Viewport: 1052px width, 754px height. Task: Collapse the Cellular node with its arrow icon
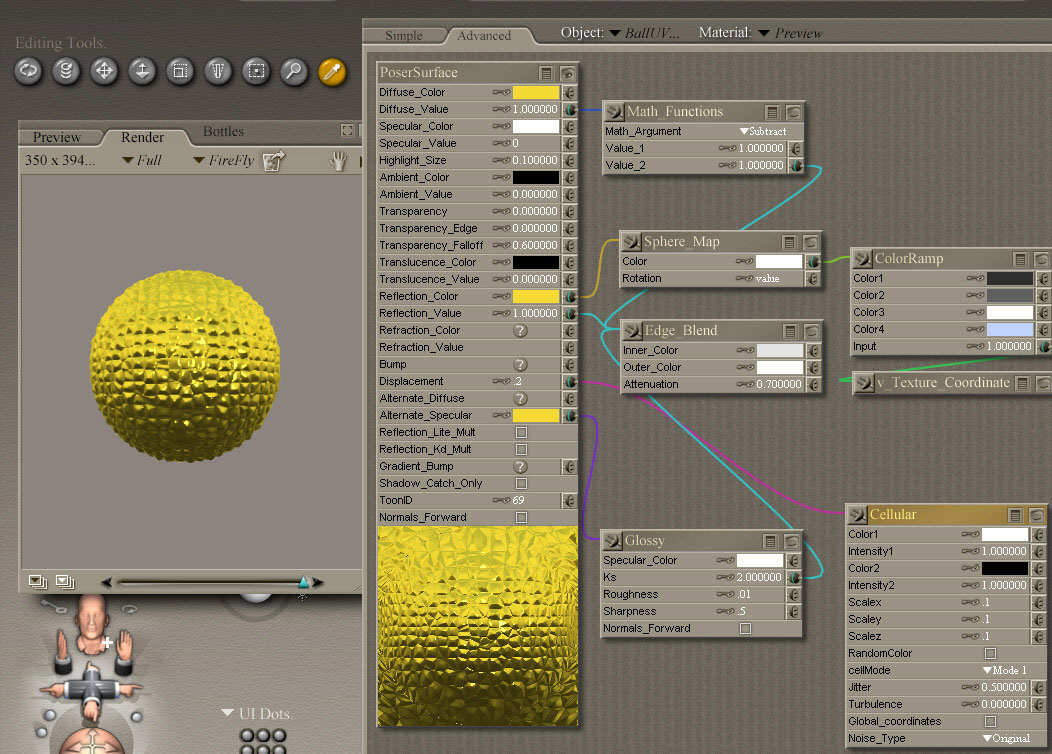click(857, 515)
